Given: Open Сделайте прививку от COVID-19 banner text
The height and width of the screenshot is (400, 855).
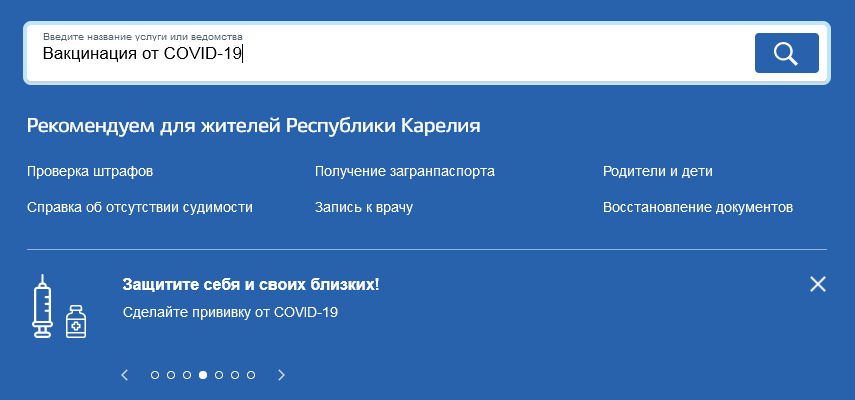Looking at the screenshot, I should (x=230, y=313).
